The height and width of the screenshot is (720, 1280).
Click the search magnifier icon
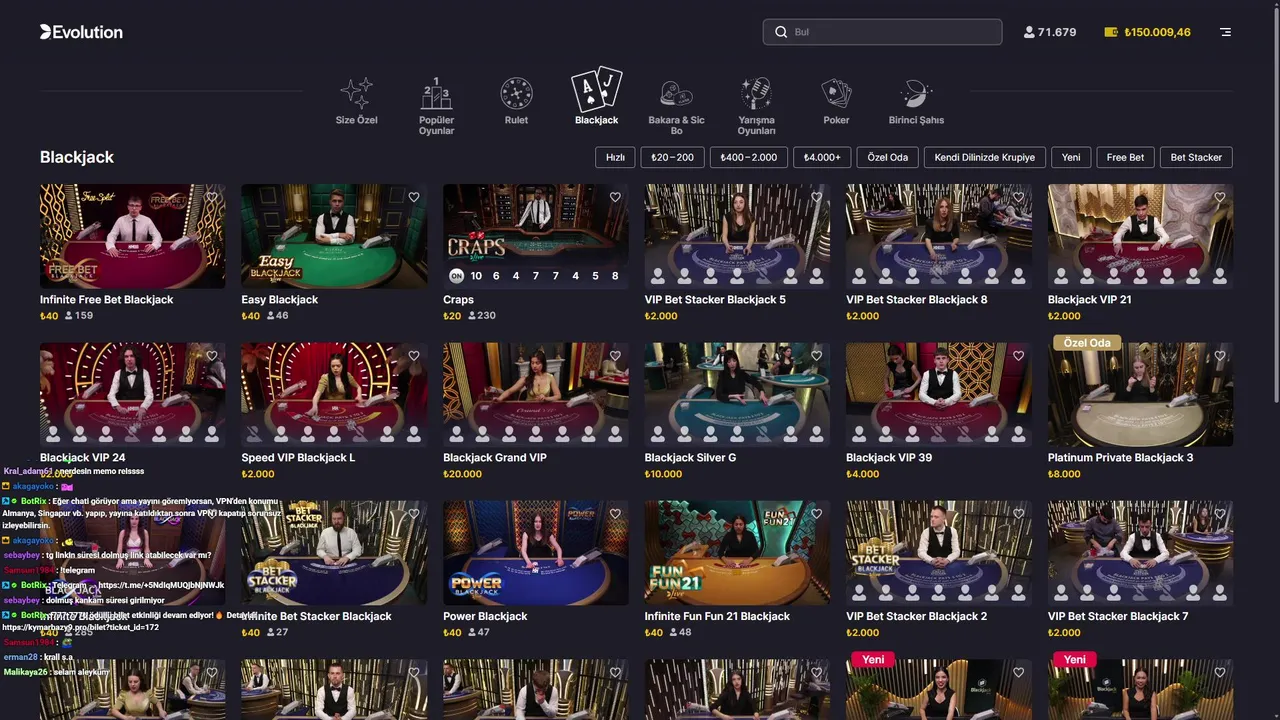781,32
